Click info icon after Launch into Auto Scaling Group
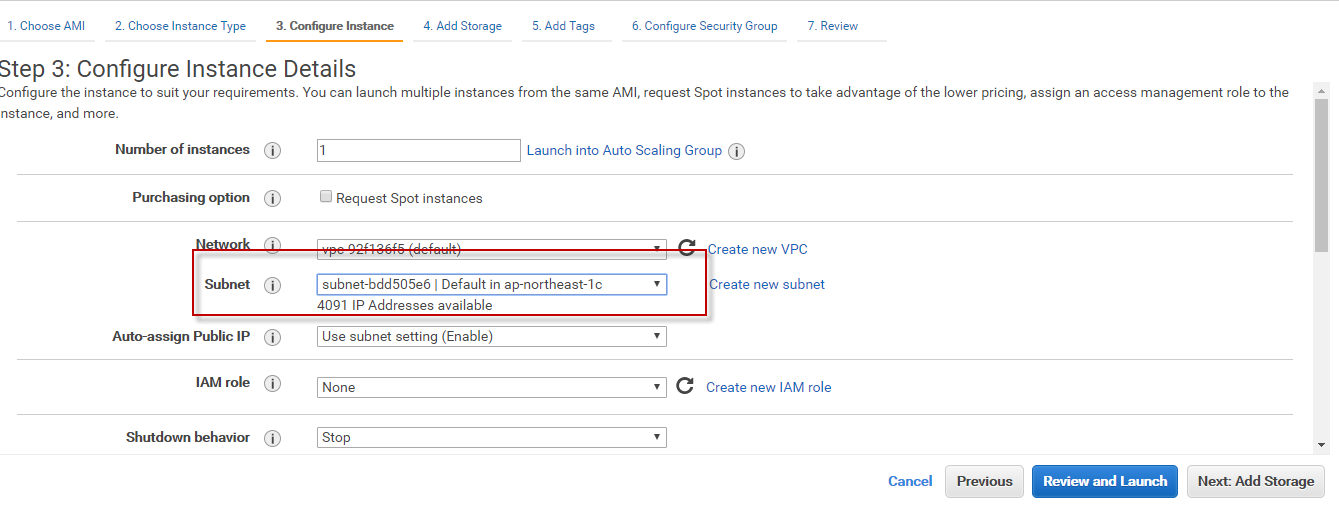Viewport: 1339px width, 517px height. point(737,152)
